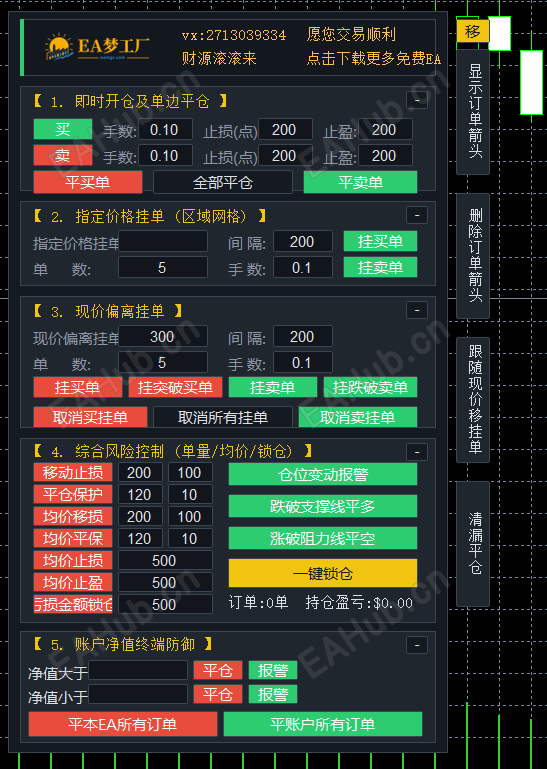547x769 pixels.
Task: Click 均价止盈 value field 500
Action: (x=165, y=583)
